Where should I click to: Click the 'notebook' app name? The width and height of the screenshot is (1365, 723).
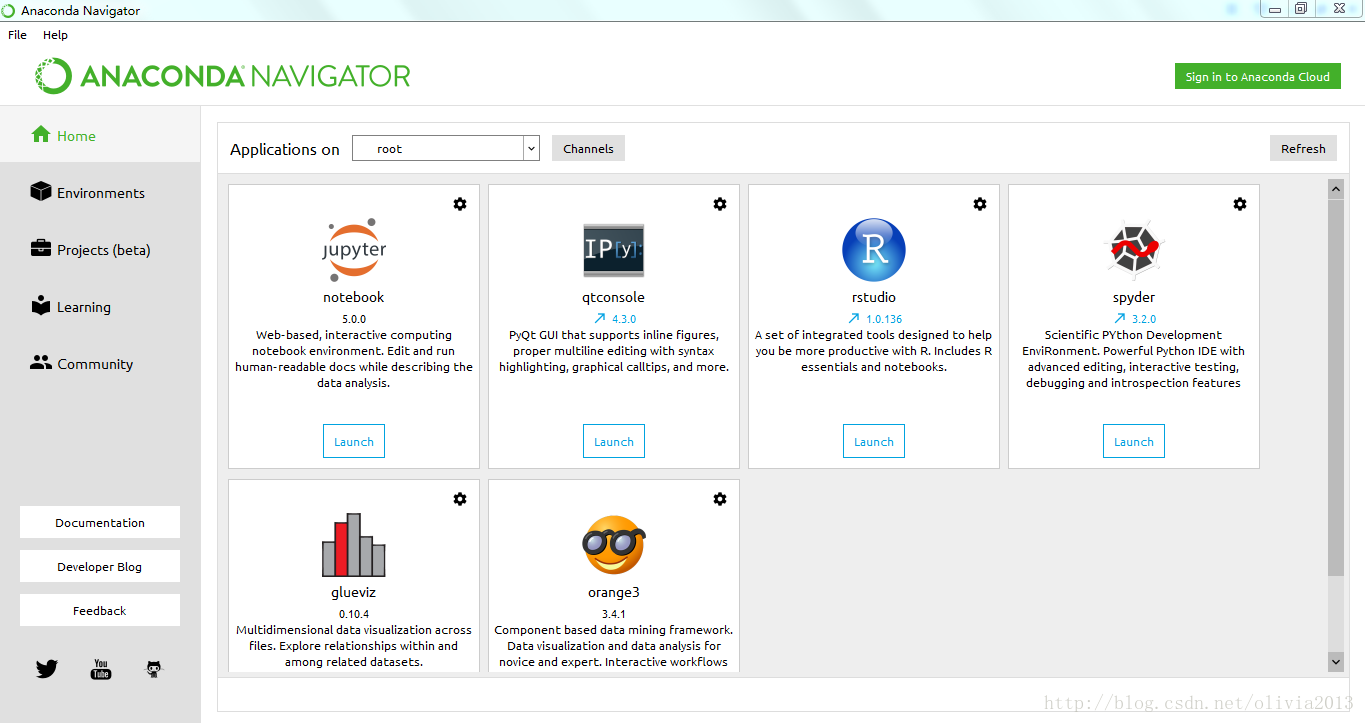(354, 297)
